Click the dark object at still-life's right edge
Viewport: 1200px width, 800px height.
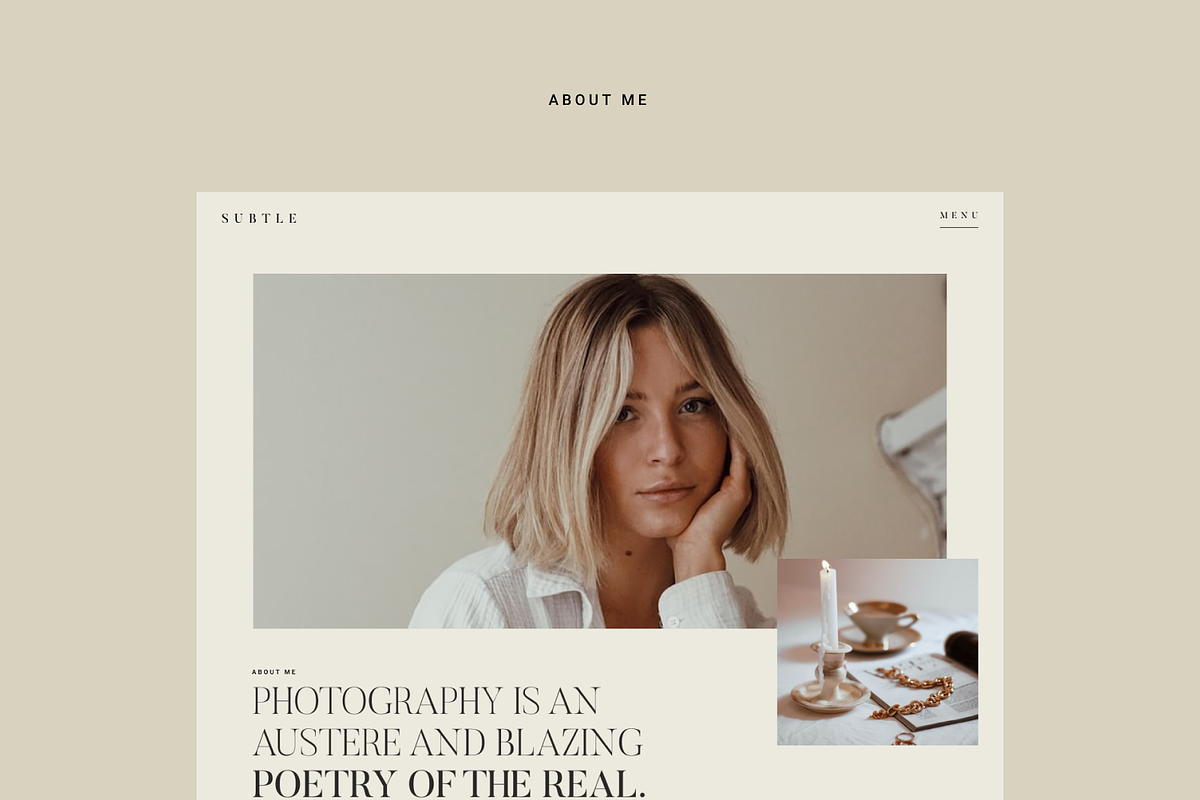[x=962, y=651]
